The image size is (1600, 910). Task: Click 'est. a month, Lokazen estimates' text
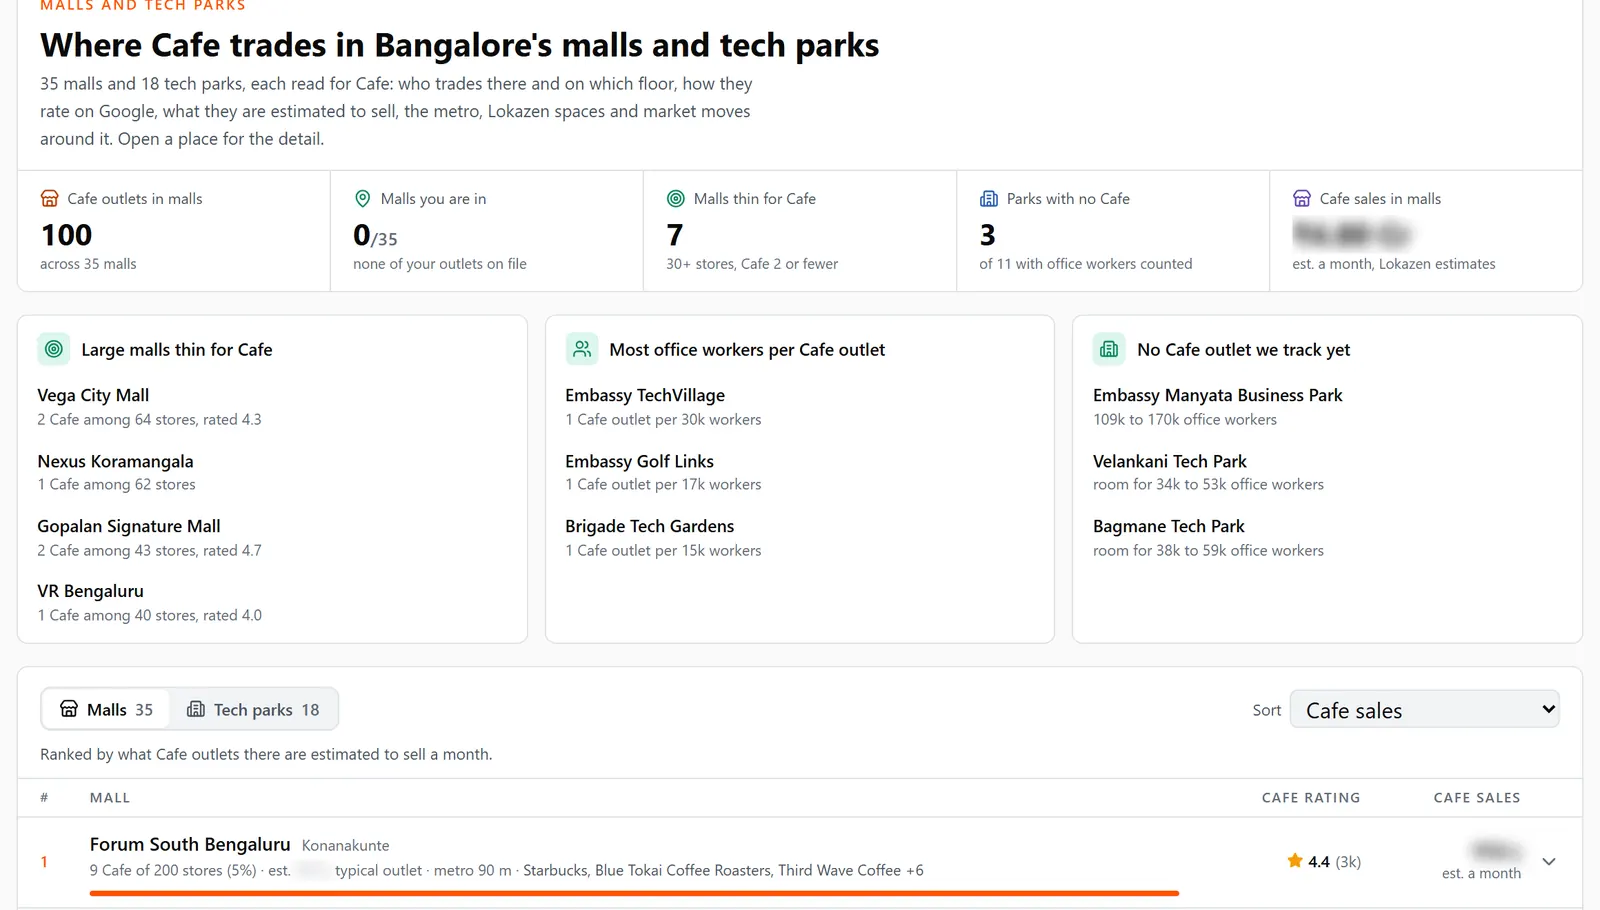(1394, 264)
